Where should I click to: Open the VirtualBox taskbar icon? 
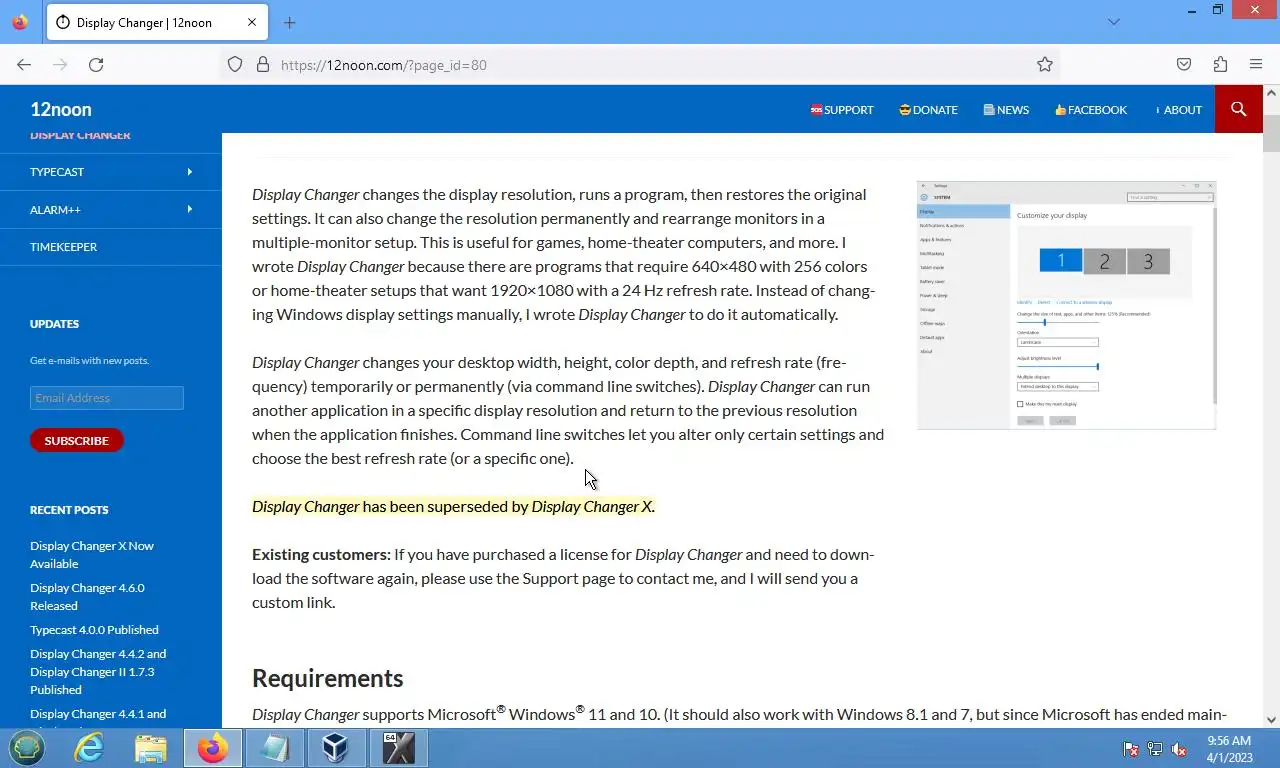(x=336, y=748)
